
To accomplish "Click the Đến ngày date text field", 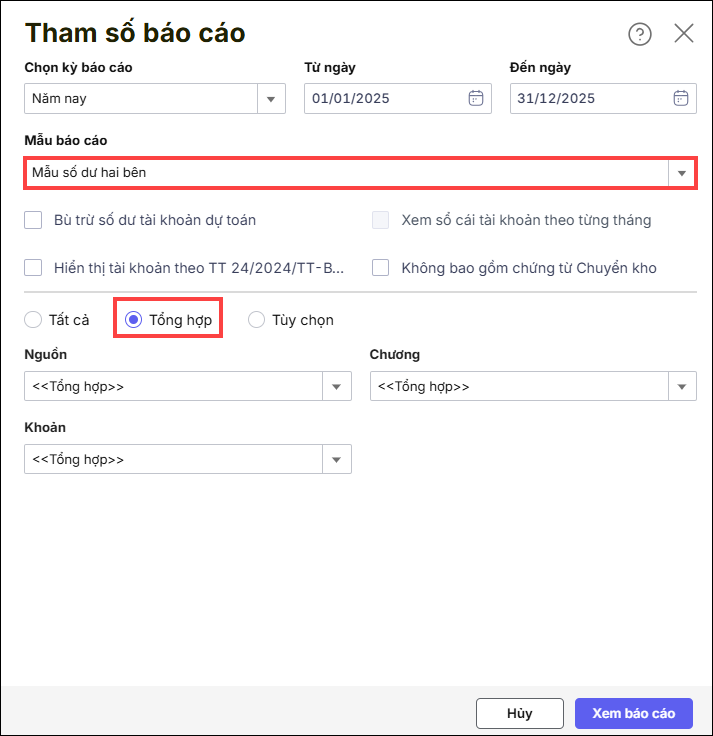I will (590, 99).
